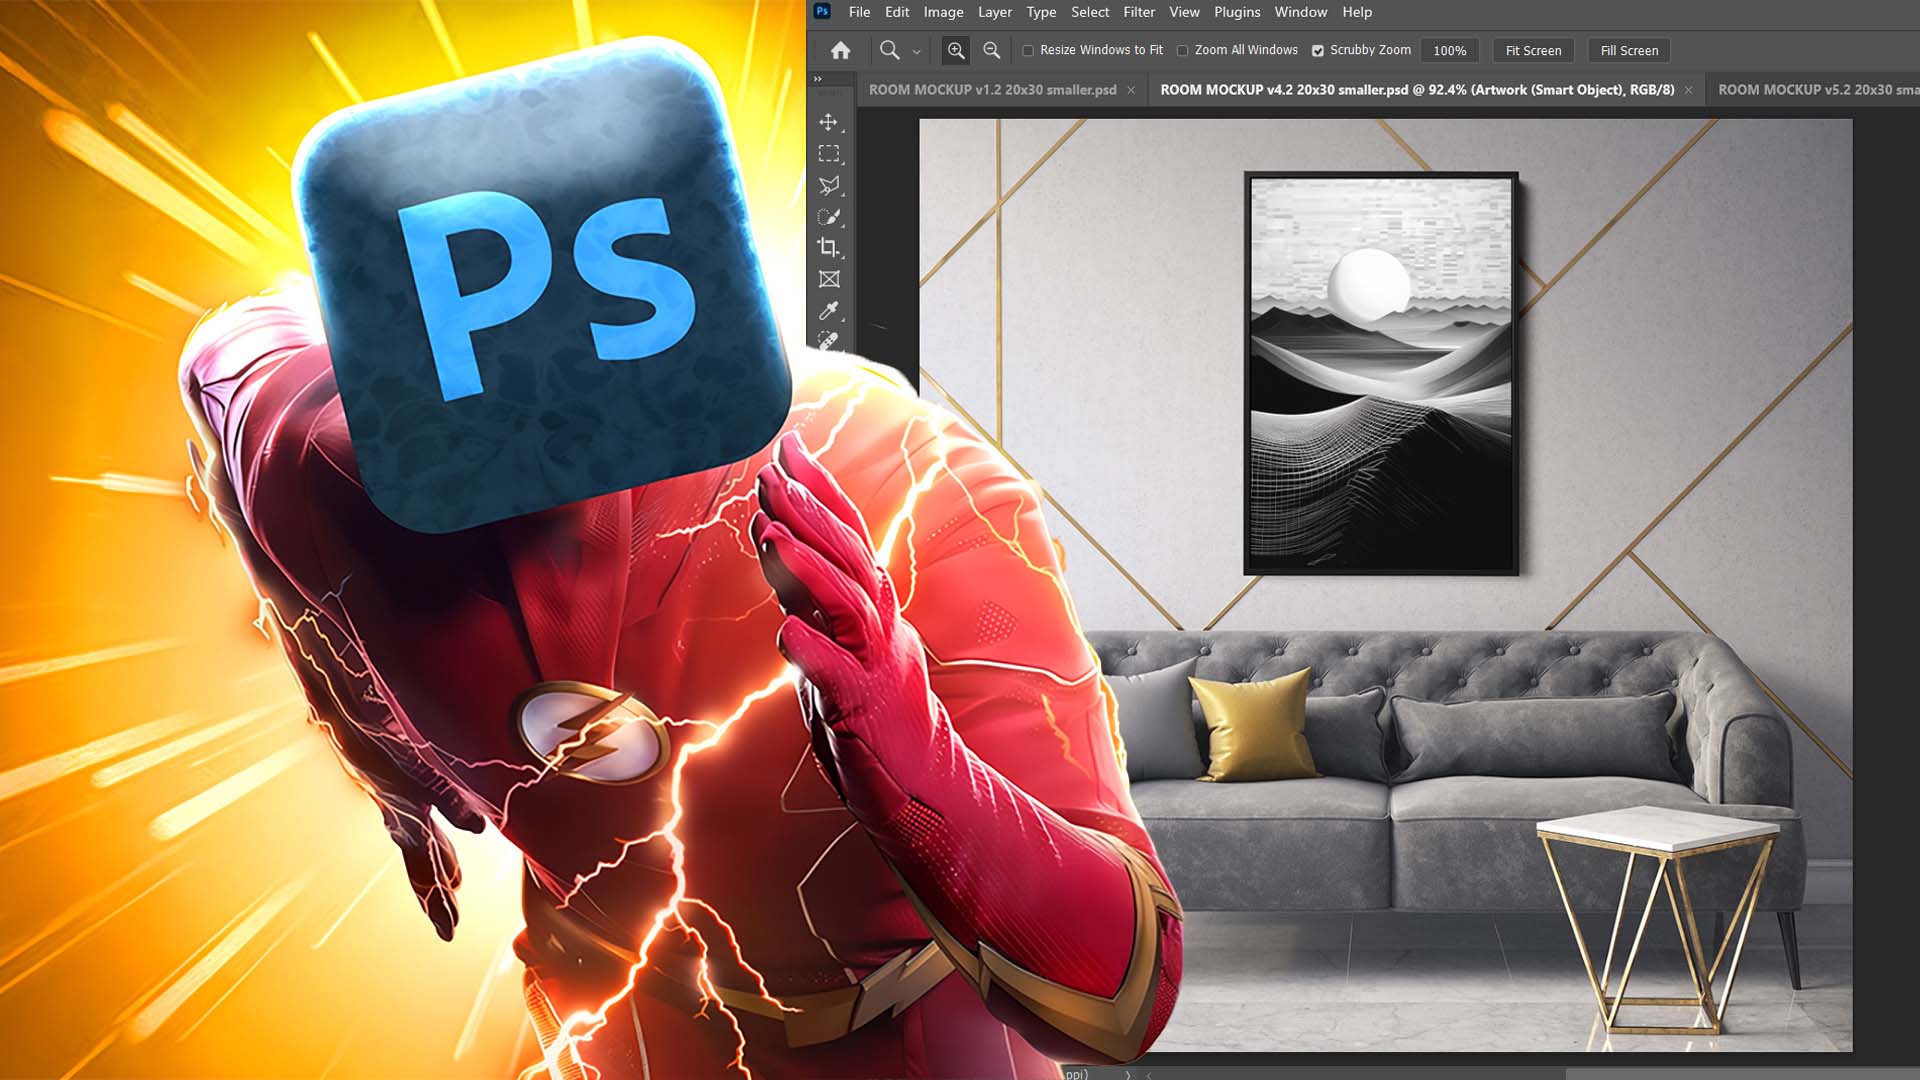Select the Frame tool
Image resolution: width=1920 pixels, height=1080 pixels.
coord(828,277)
